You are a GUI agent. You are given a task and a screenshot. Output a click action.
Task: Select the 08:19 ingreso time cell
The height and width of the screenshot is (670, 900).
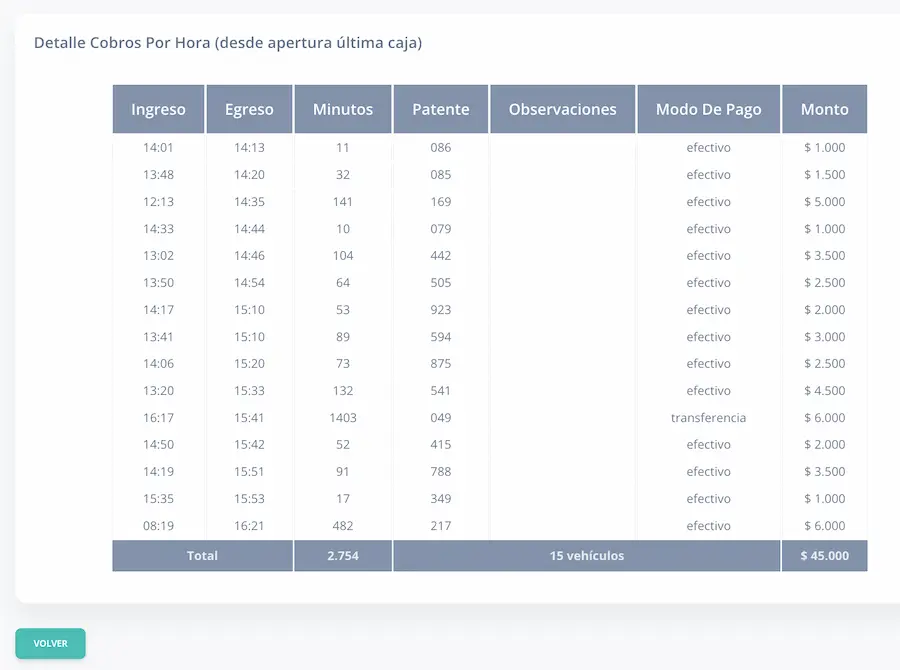(158, 526)
